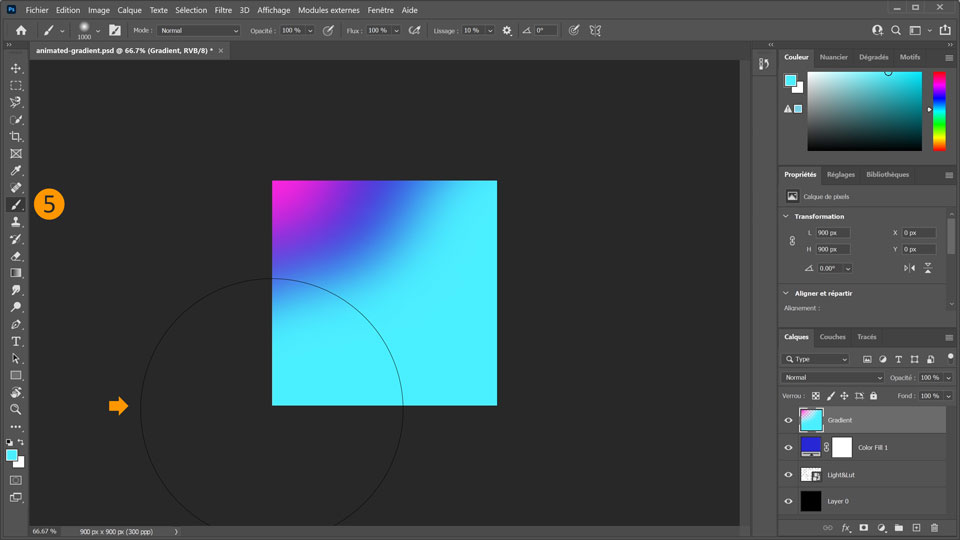Collapse the Transformation section

(x=786, y=216)
